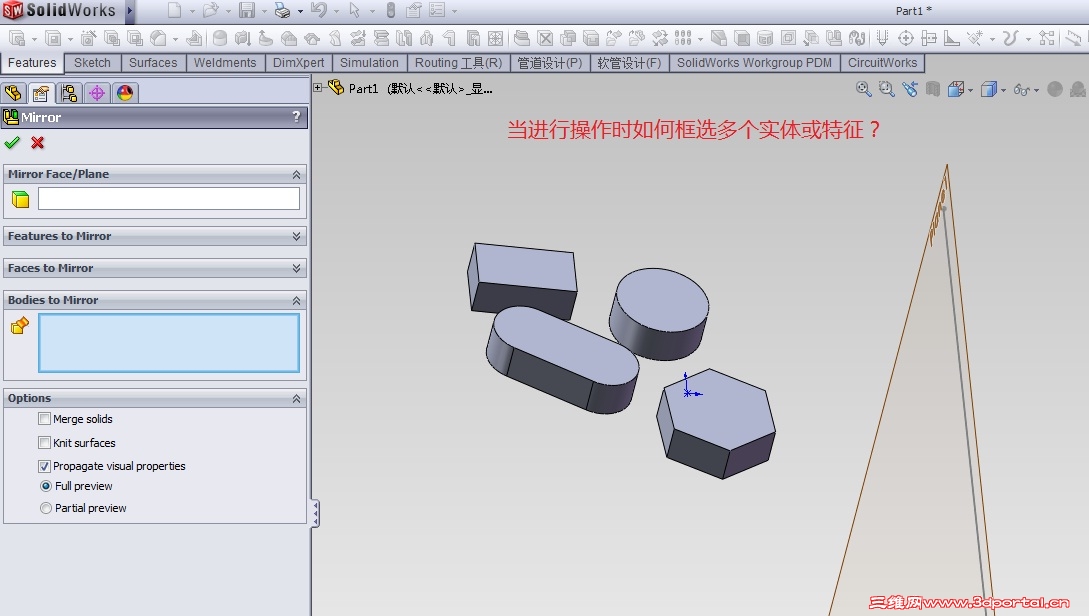The image size is (1089, 616).
Task: Enable Knit surfaces checkbox
Action: pos(44,442)
